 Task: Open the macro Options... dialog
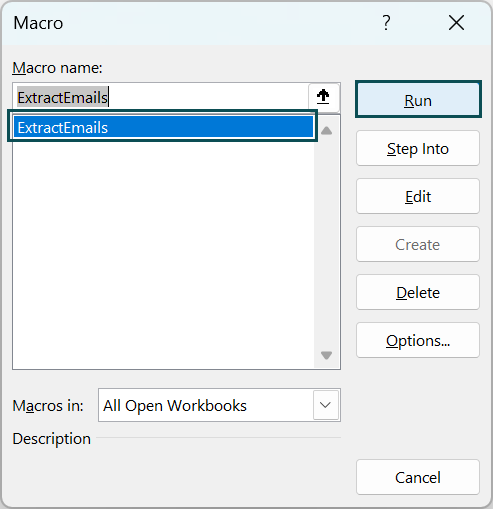pos(418,340)
